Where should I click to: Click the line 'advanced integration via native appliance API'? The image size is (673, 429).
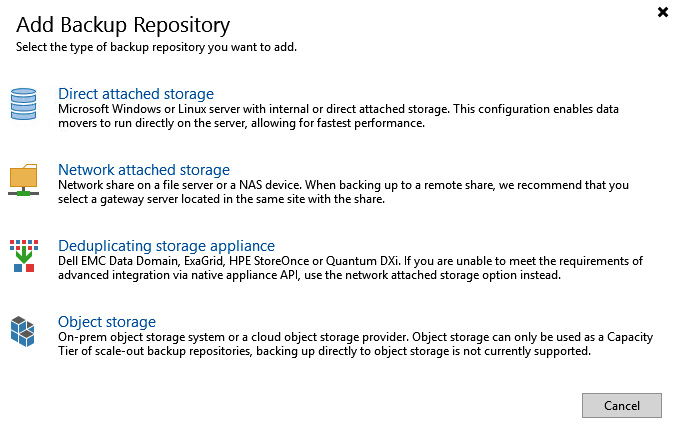pos(309,275)
